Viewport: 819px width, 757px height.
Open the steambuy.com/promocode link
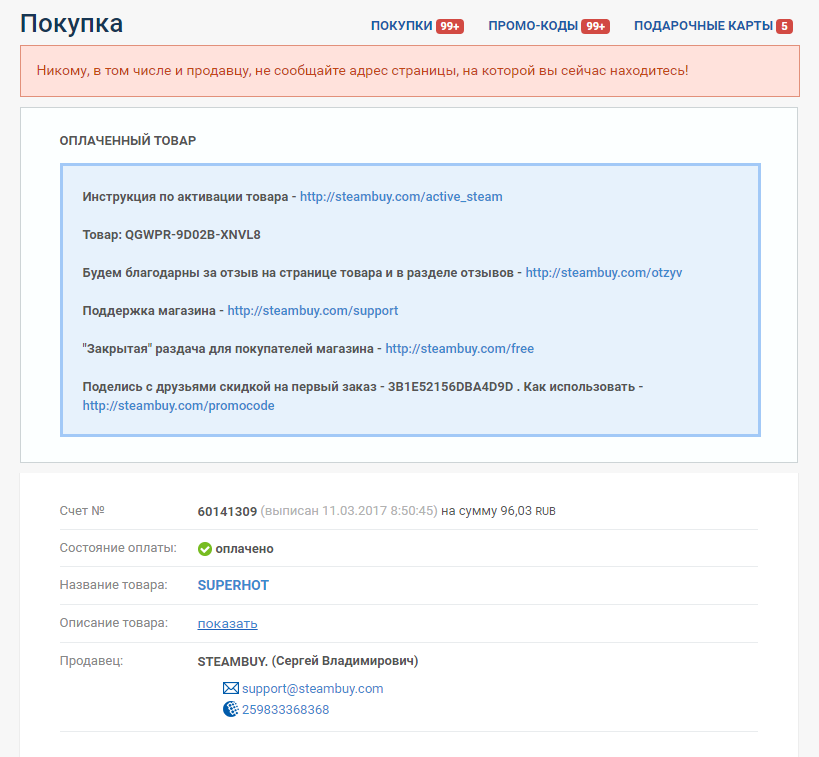(x=178, y=405)
